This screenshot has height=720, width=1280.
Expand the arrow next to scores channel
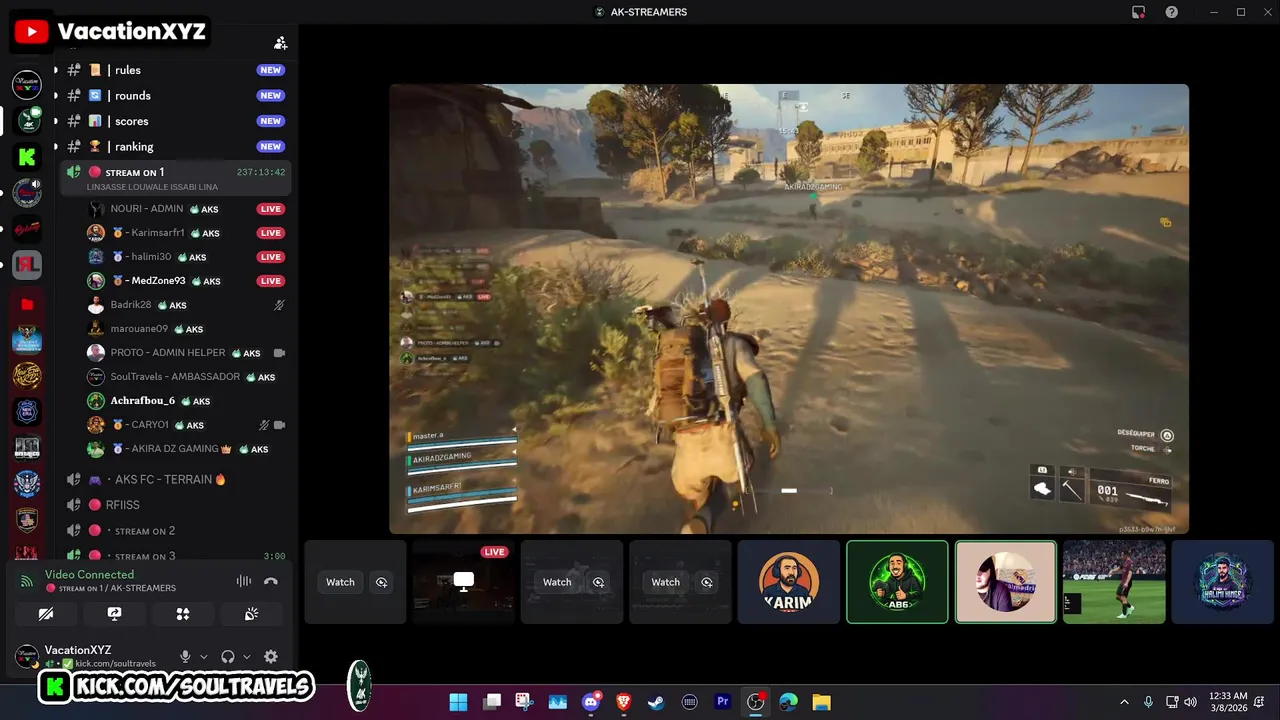[55, 121]
